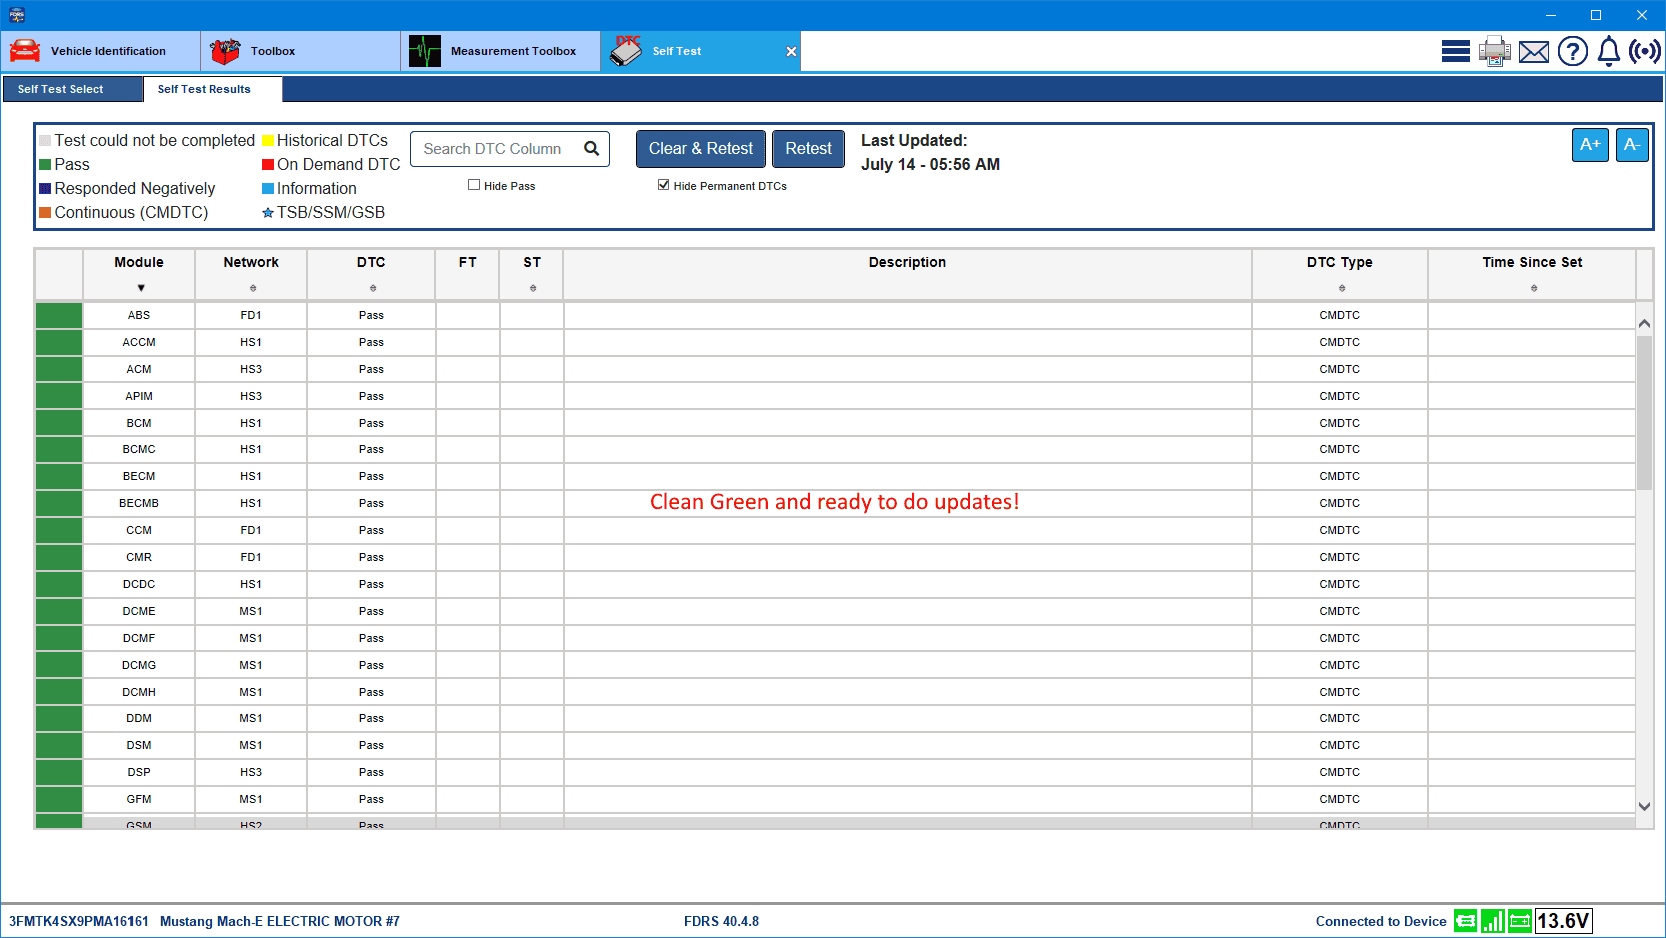Image resolution: width=1666 pixels, height=938 pixels.
Task: Click the CMDTC cell for DSM
Action: [x=1340, y=745]
